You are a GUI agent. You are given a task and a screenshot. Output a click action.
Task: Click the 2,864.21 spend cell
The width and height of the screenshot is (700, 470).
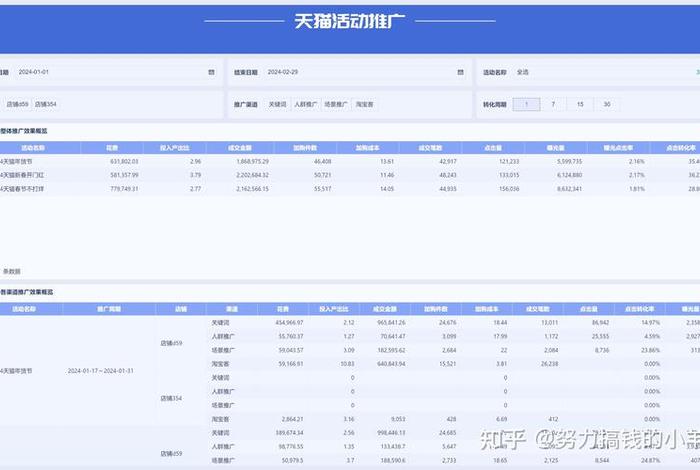(292, 419)
